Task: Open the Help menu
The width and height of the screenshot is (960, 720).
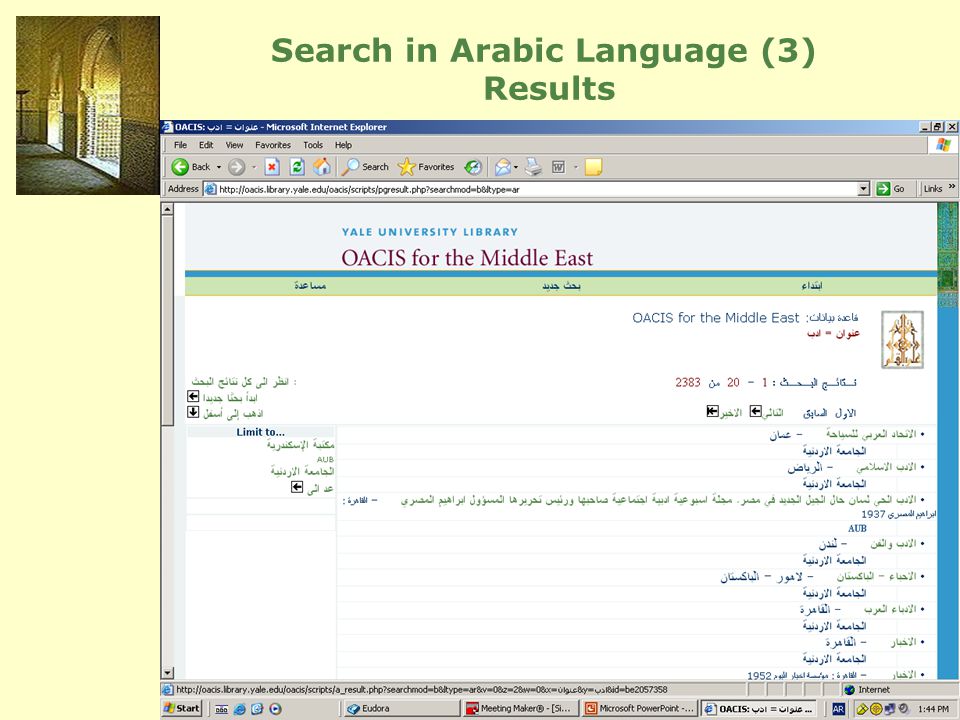Action: 343,145
